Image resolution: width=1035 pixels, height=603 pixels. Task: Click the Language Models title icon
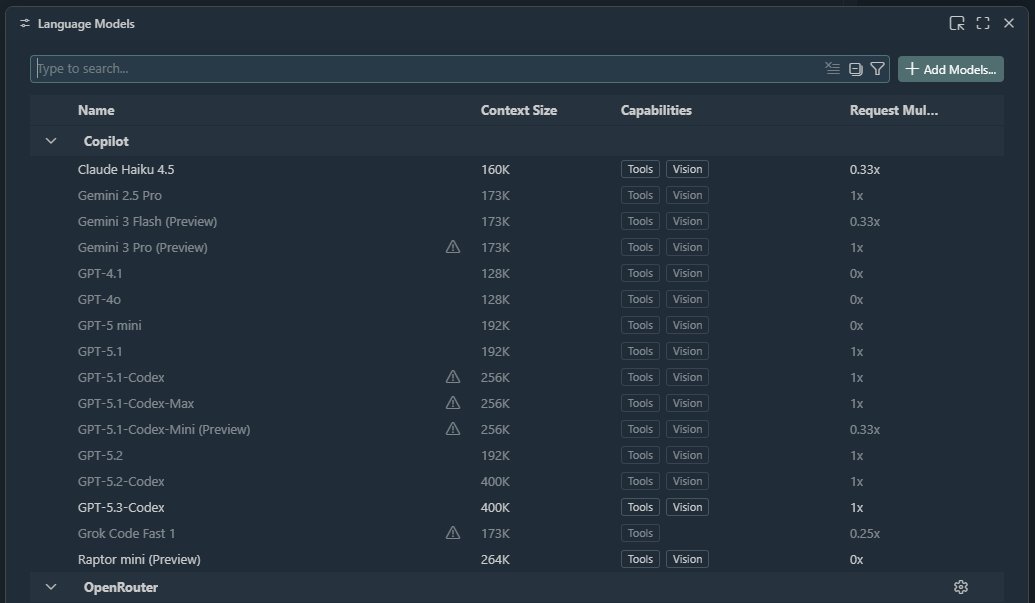click(x=24, y=23)
